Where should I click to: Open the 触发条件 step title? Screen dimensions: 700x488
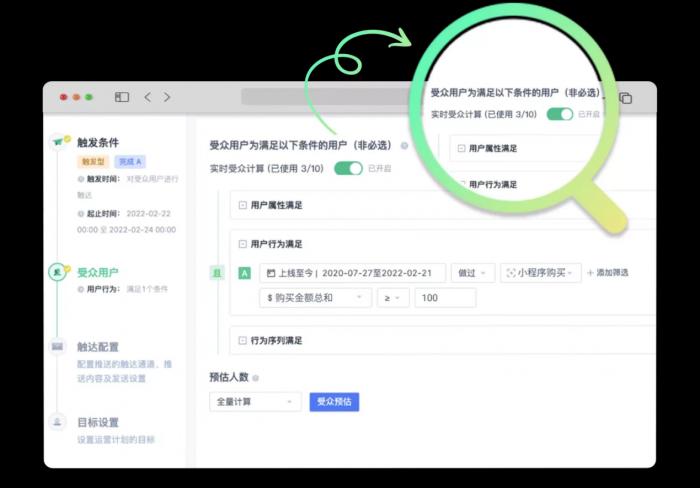coord(98,142)
